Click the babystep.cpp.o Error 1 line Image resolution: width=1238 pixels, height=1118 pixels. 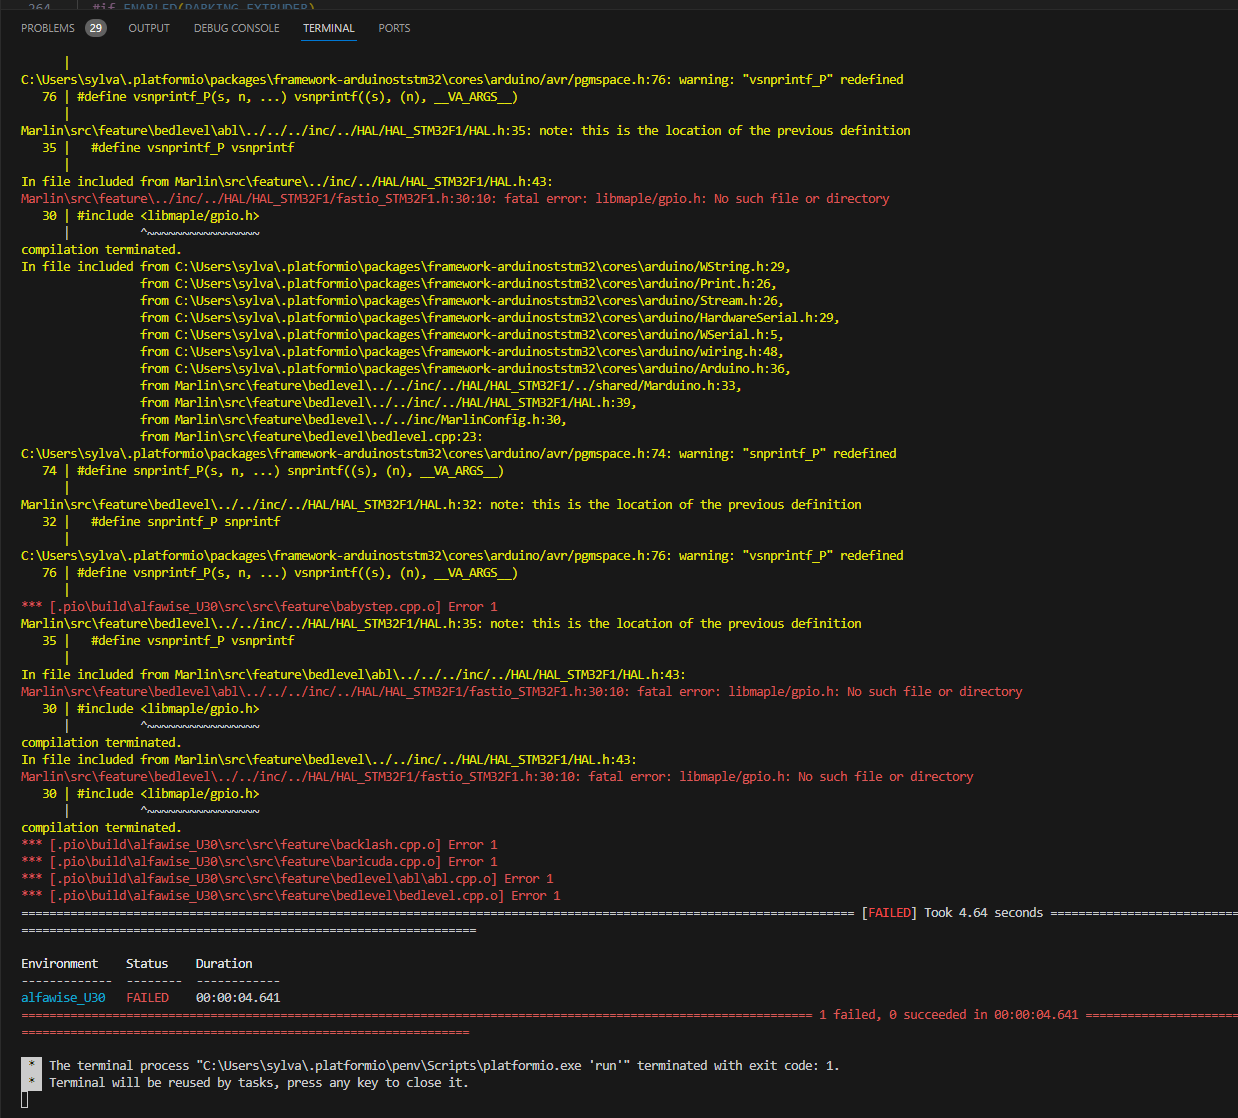pyautogui.click(x=259, y=607)
